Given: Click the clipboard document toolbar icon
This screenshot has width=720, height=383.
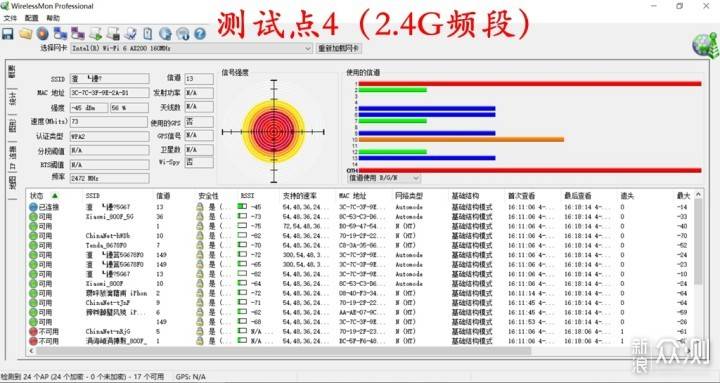Looking at the screenshot, I should point(148,34).
